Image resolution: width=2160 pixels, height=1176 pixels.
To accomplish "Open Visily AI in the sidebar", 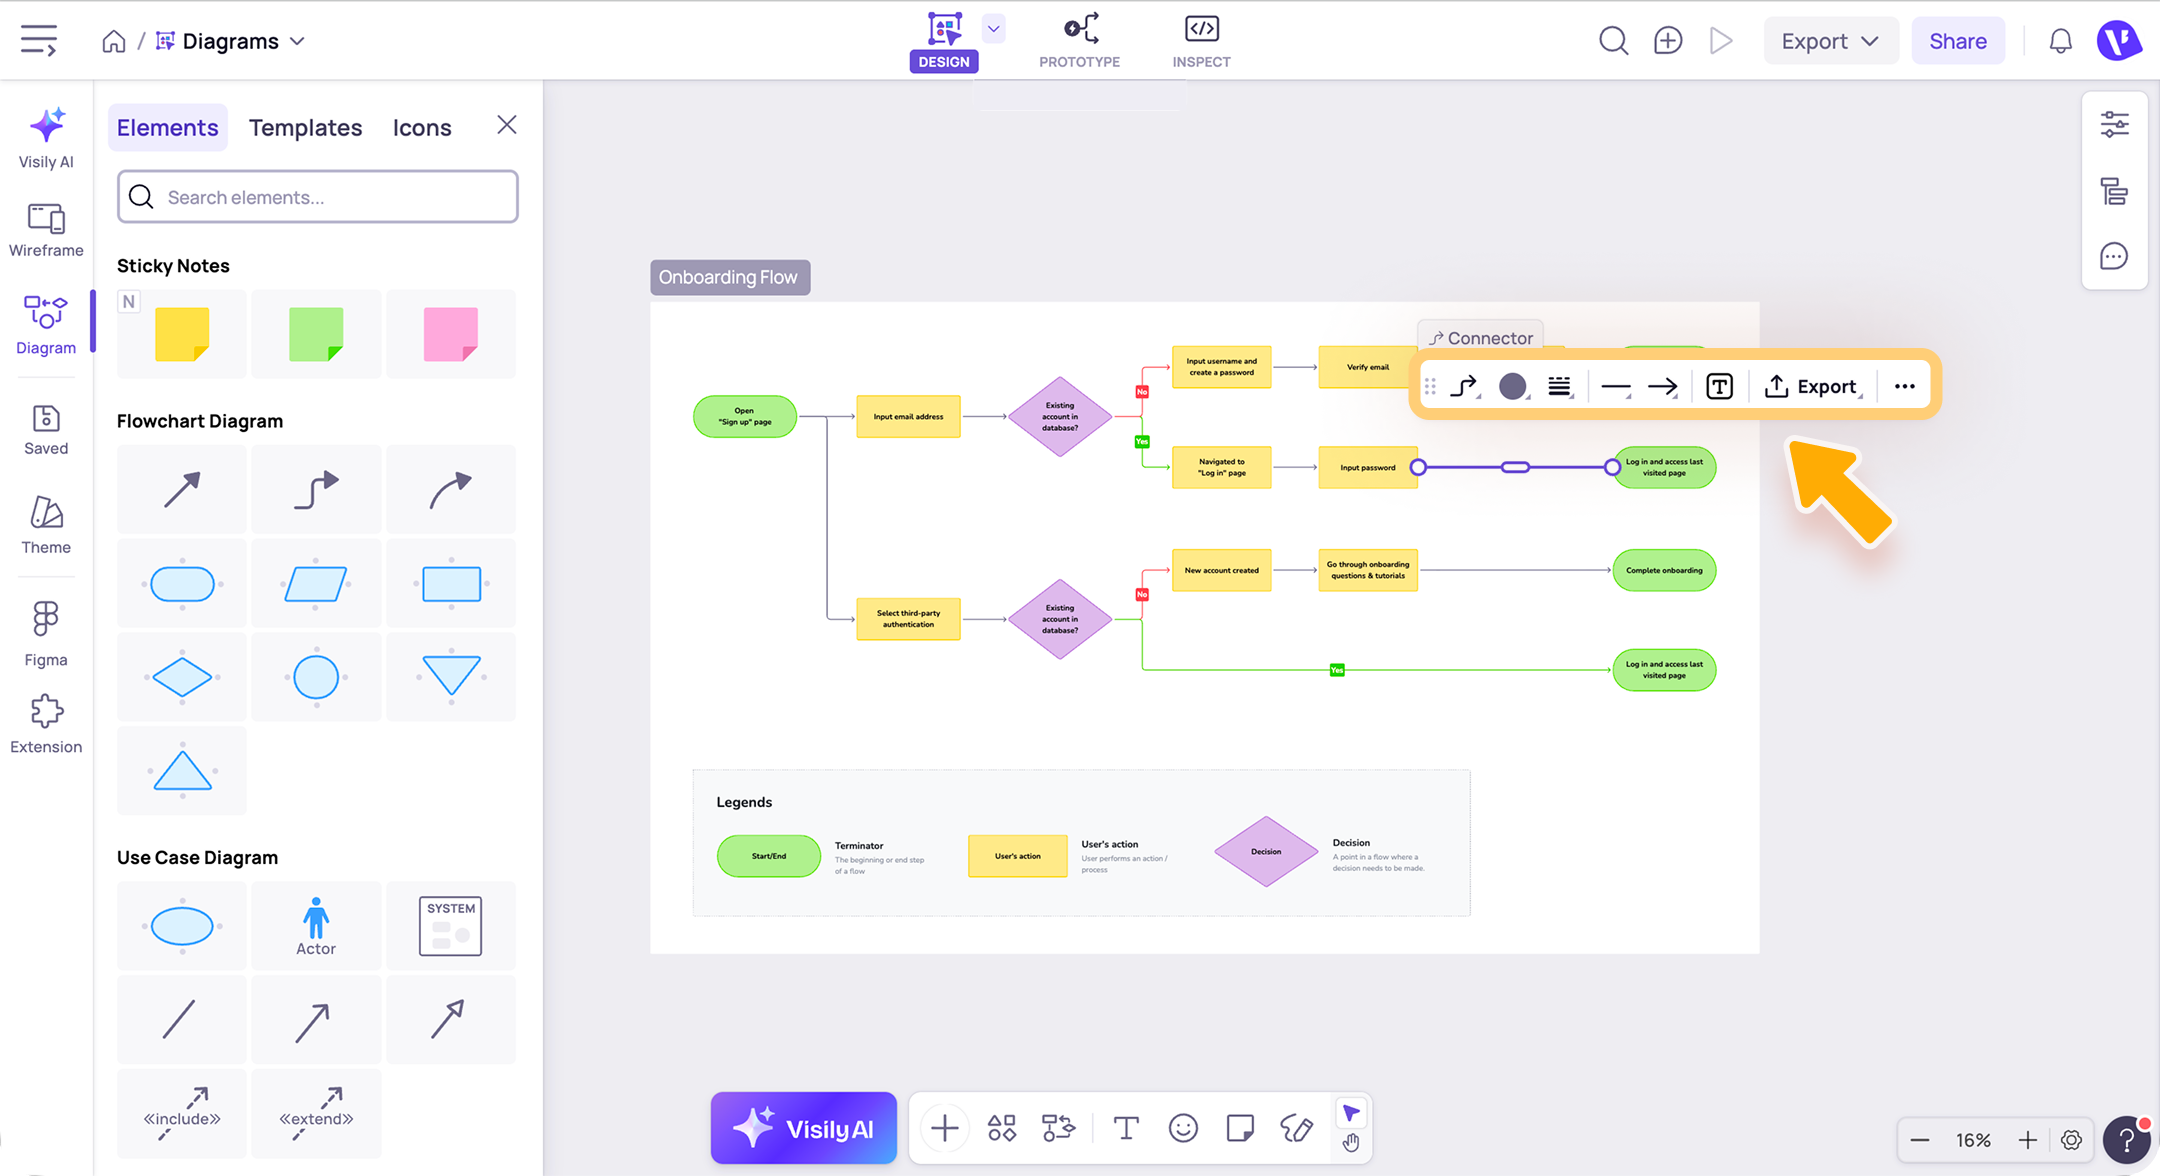I will 46,138.
